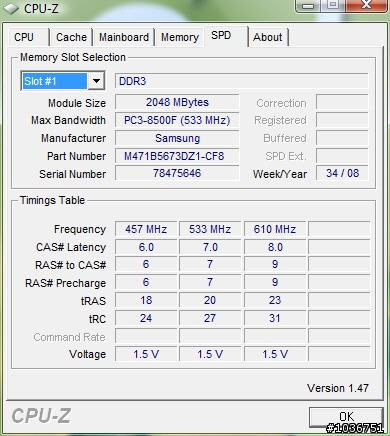Click the 610 MHz frequency cell
This screenshot has width=390, height=436.
(275, 229)
